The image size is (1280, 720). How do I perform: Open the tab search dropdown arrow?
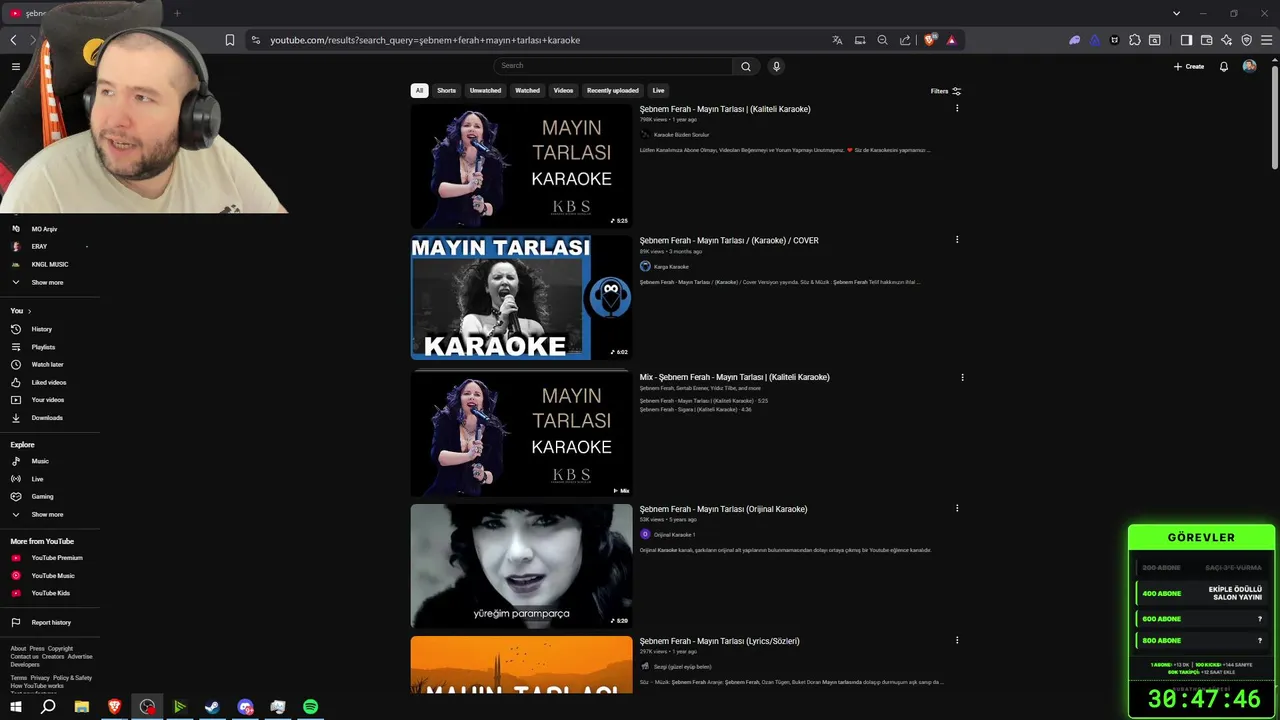coord(1176,13)
